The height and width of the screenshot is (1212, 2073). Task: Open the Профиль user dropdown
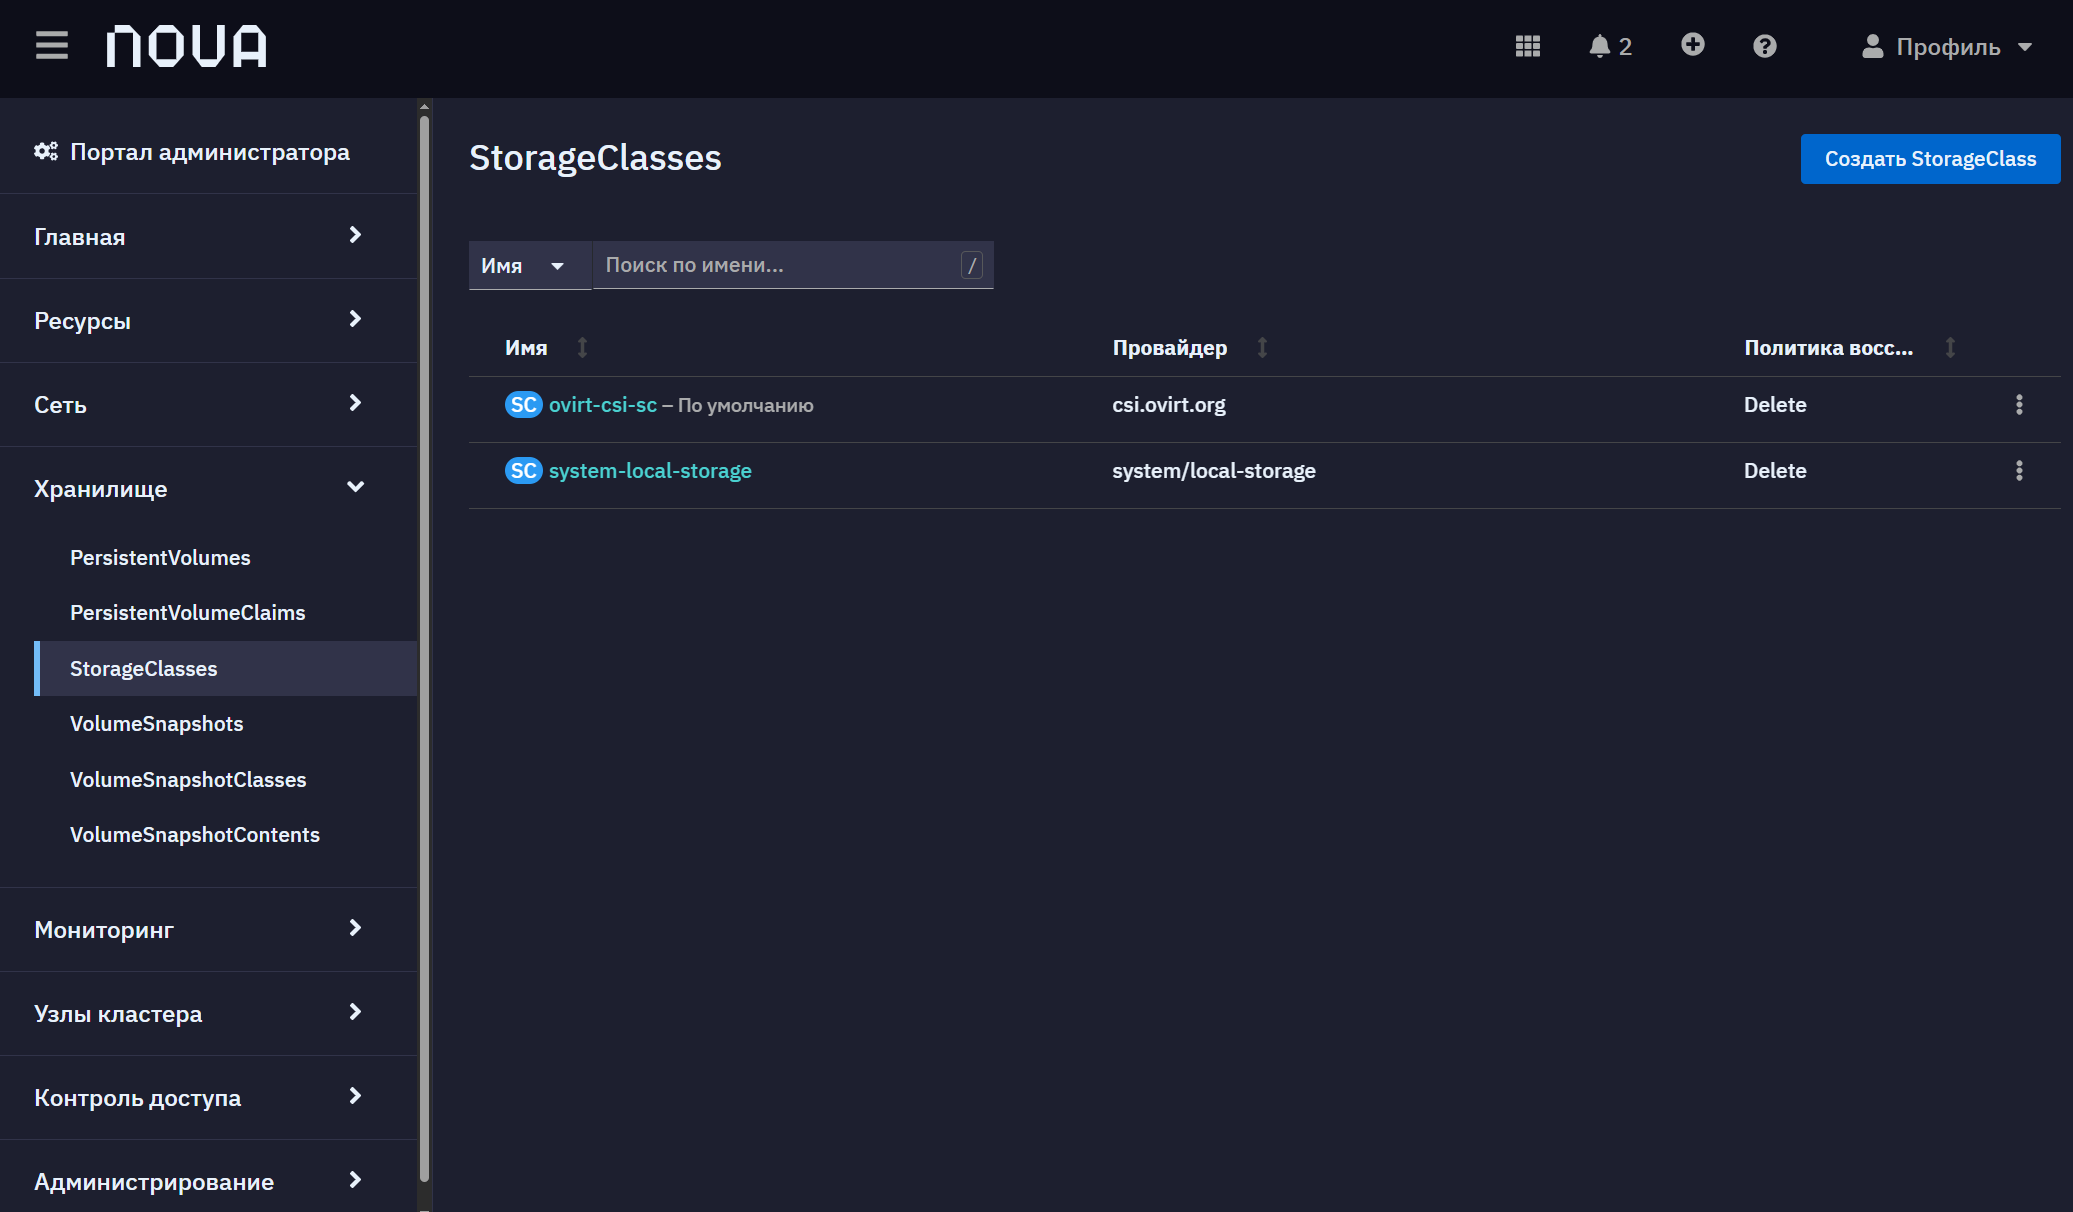1947,47
